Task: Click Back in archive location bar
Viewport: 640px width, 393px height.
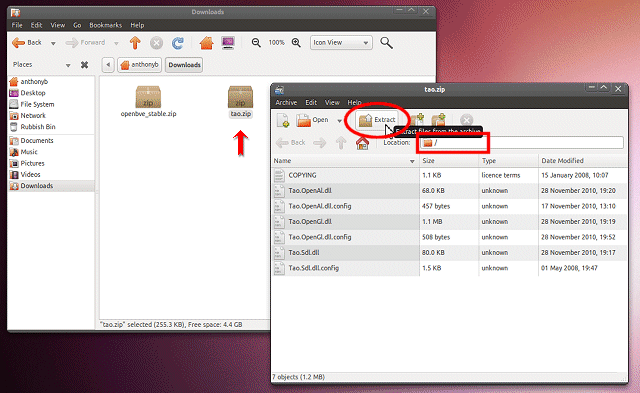Action: pyautogui.click(x=291, y=142)
